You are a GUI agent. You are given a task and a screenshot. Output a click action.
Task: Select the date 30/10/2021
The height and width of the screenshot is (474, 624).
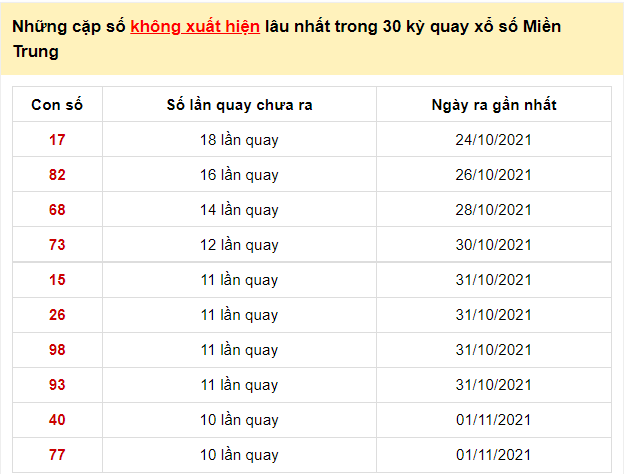click(x=493, y=245)
